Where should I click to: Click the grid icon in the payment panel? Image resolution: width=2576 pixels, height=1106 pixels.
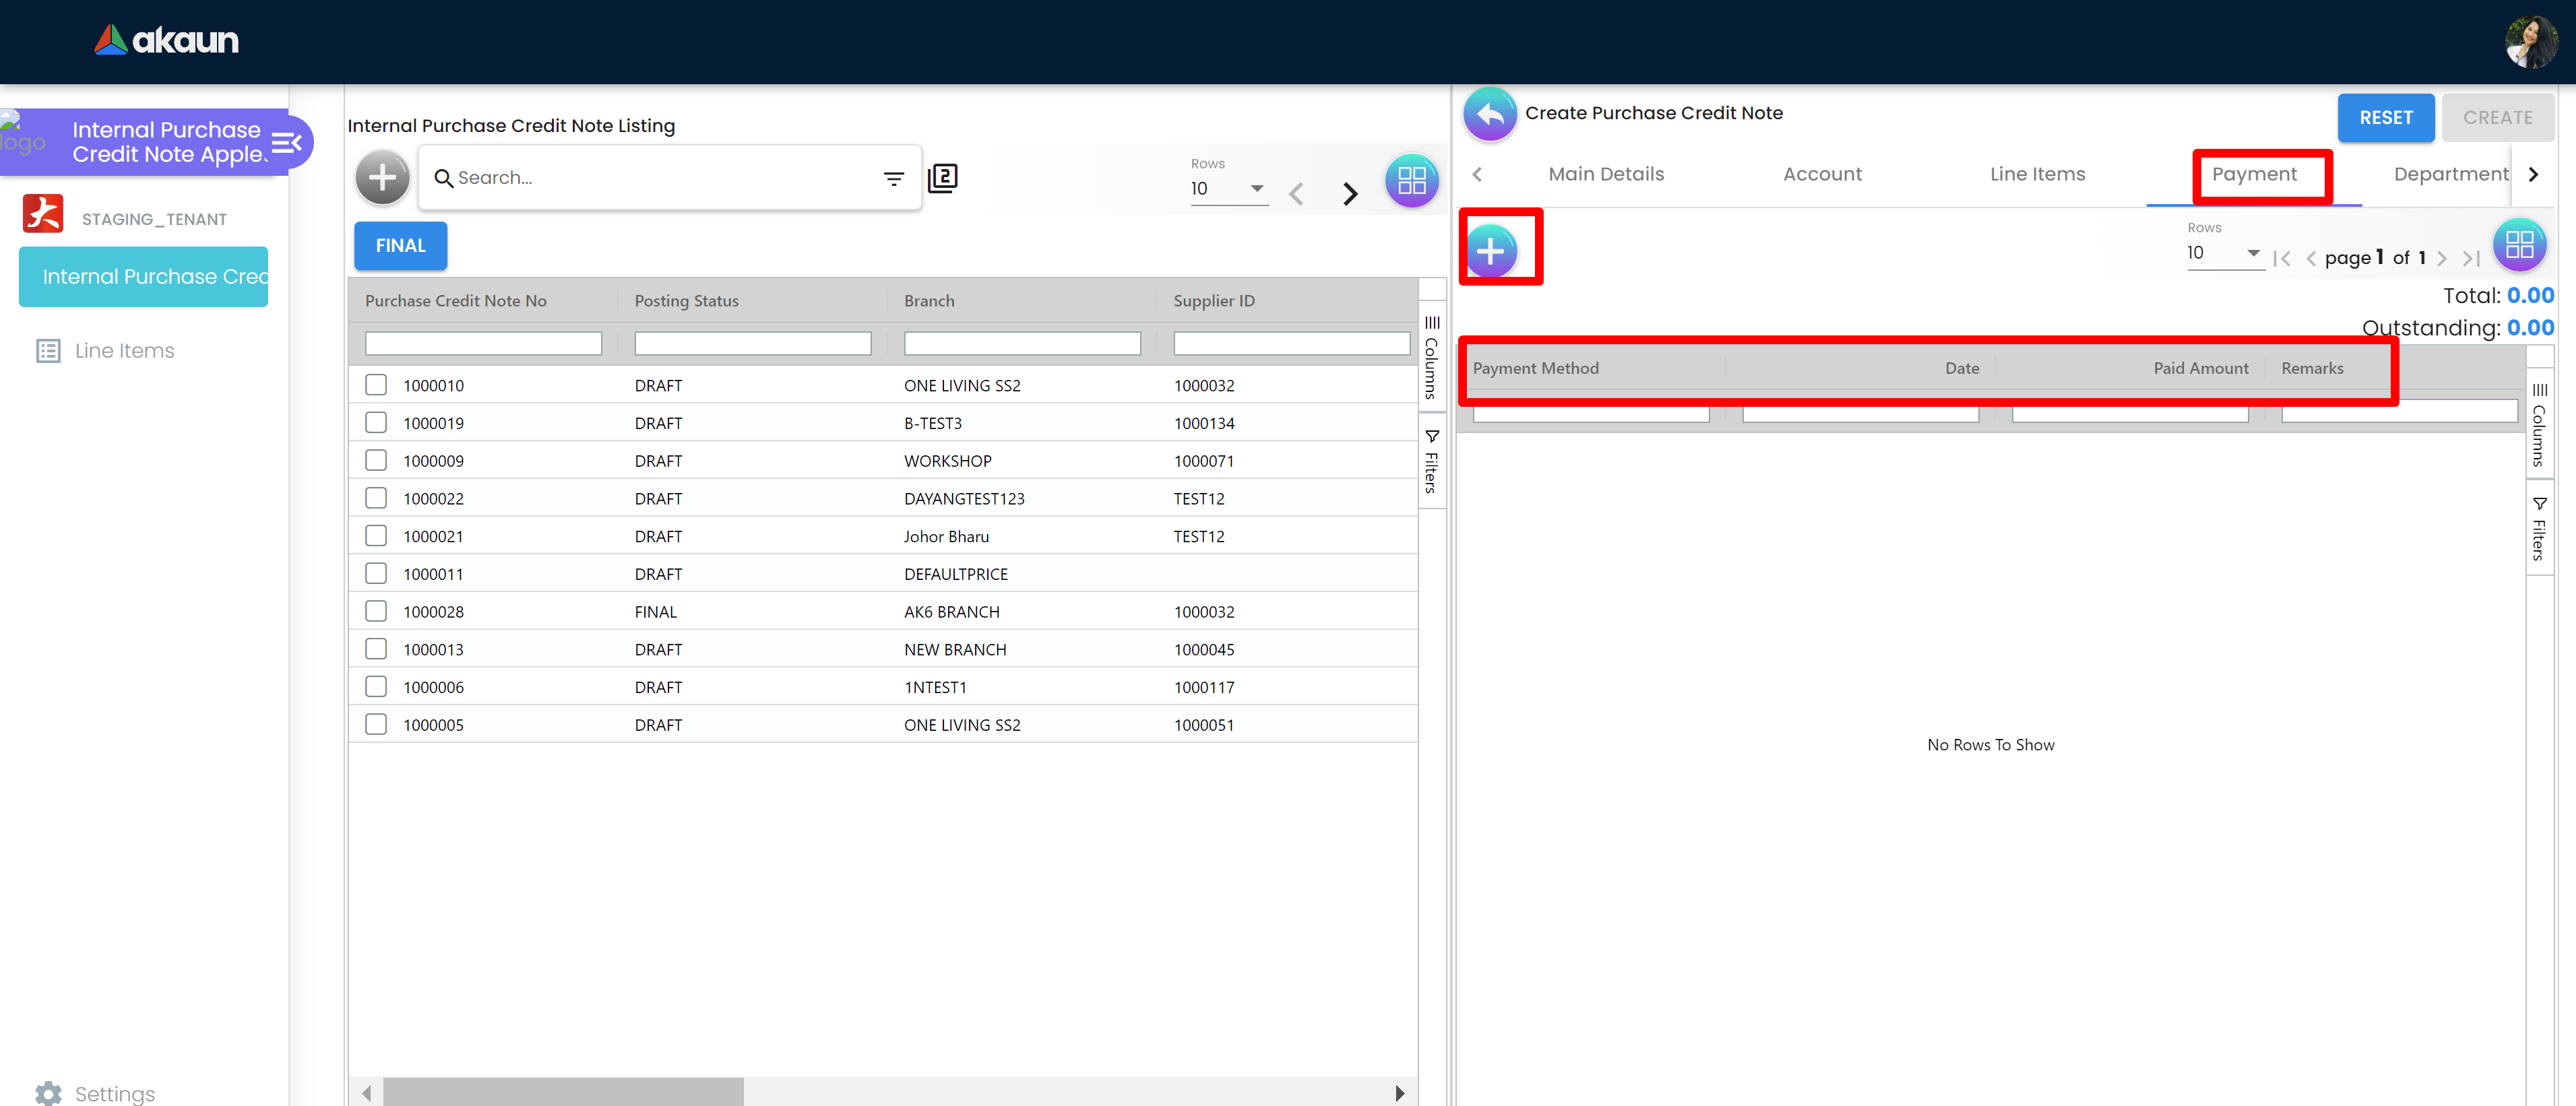[2518, 245]
